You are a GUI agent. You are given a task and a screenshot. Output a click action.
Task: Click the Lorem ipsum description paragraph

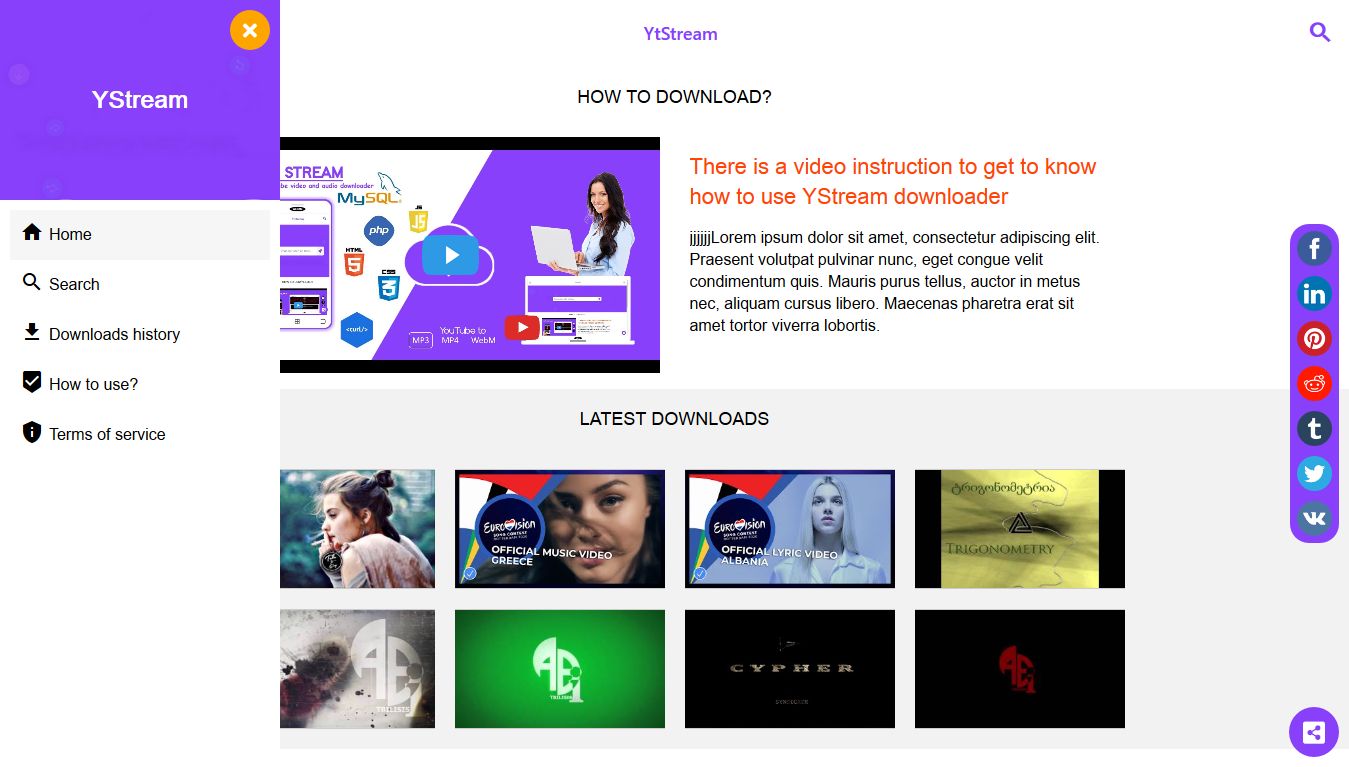(x=895, y=281)
